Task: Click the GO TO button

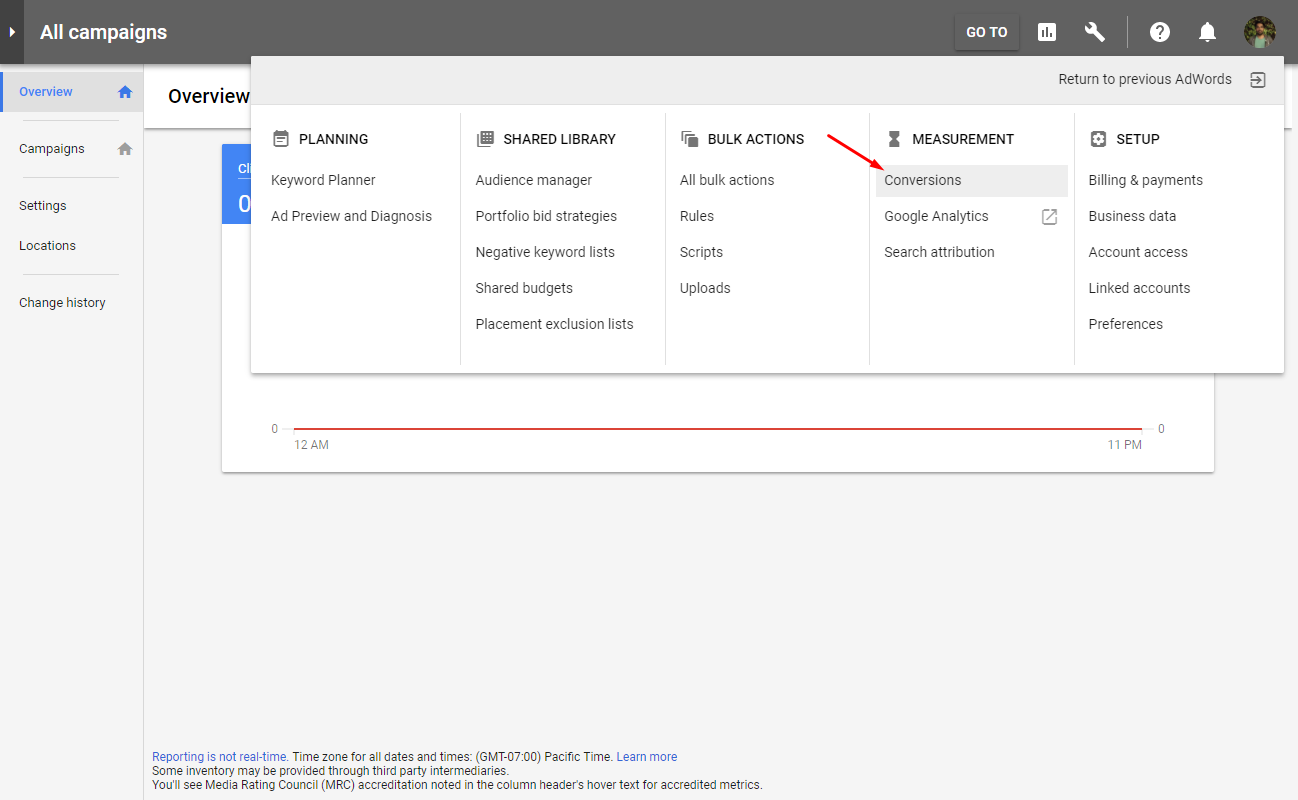Action: click(x=987, y=32)
